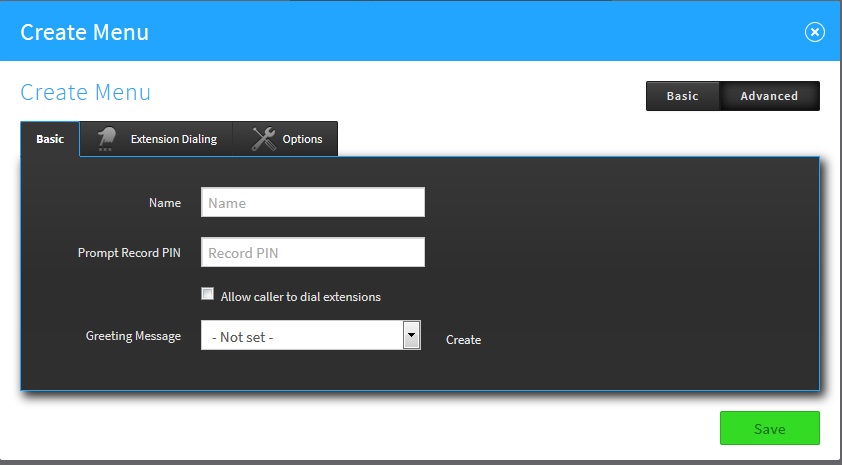Click the Greeting Message label
The image size is (842, 465).
(x=133, y=336)
